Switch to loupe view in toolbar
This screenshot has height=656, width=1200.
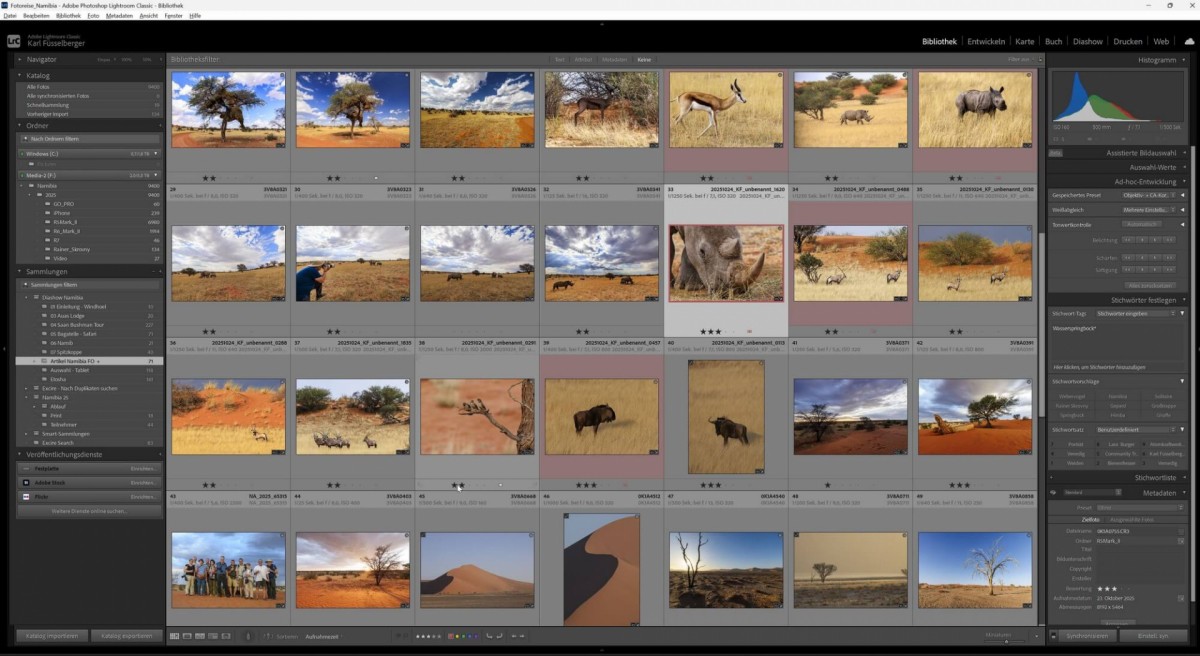[188, 636]
